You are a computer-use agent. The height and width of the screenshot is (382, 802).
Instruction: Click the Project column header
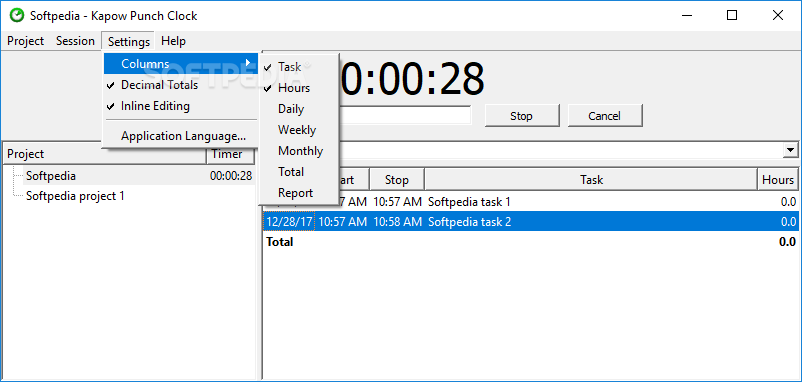pos(104,154)
